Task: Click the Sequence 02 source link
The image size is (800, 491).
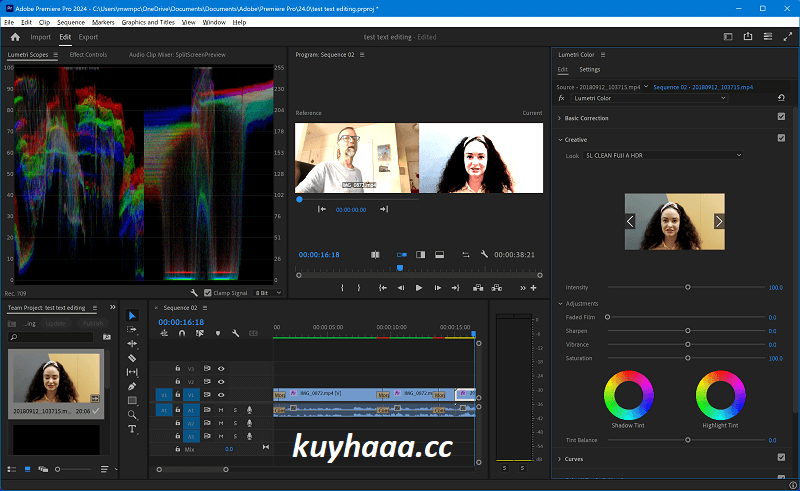Action: (x=703, y=87)
